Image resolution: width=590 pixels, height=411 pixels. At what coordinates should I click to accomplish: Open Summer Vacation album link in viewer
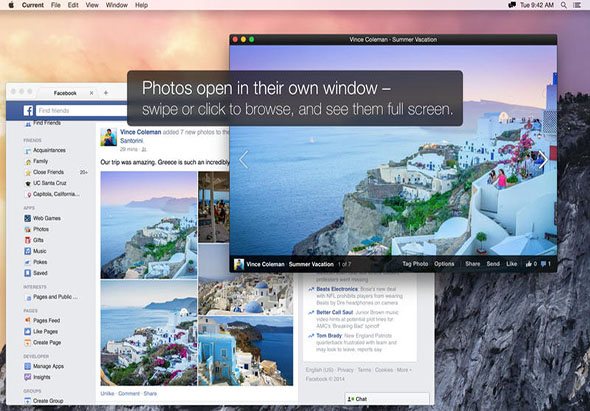pos(311,264)
